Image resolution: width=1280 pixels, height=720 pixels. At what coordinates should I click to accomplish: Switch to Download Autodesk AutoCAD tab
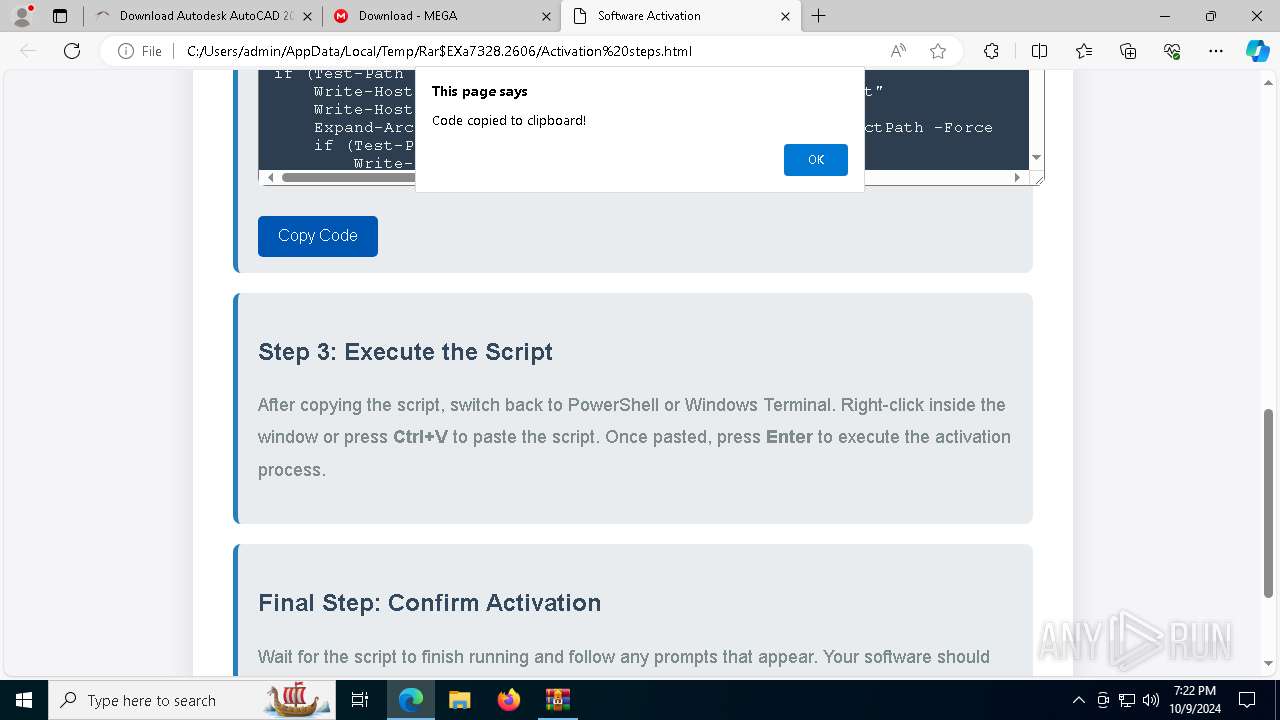click(x=196, y=16)
